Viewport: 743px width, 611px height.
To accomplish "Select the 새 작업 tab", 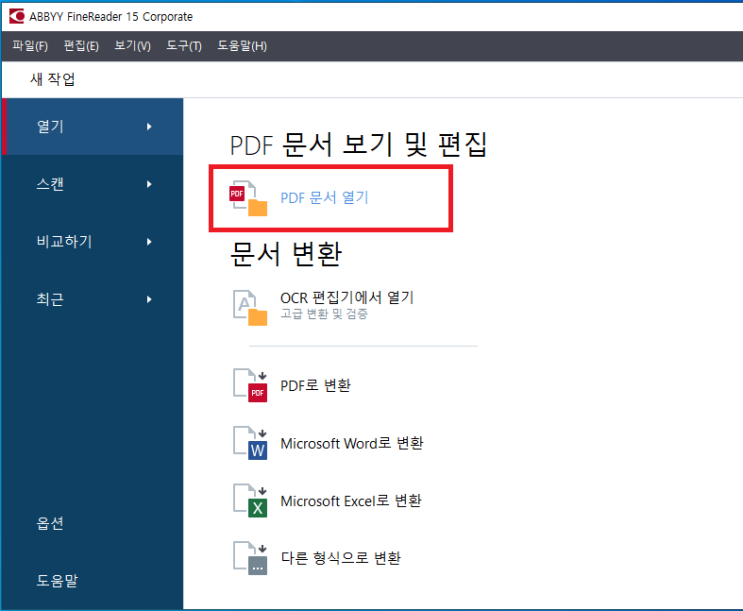I will pyautogui.click(x=53, y=79).
